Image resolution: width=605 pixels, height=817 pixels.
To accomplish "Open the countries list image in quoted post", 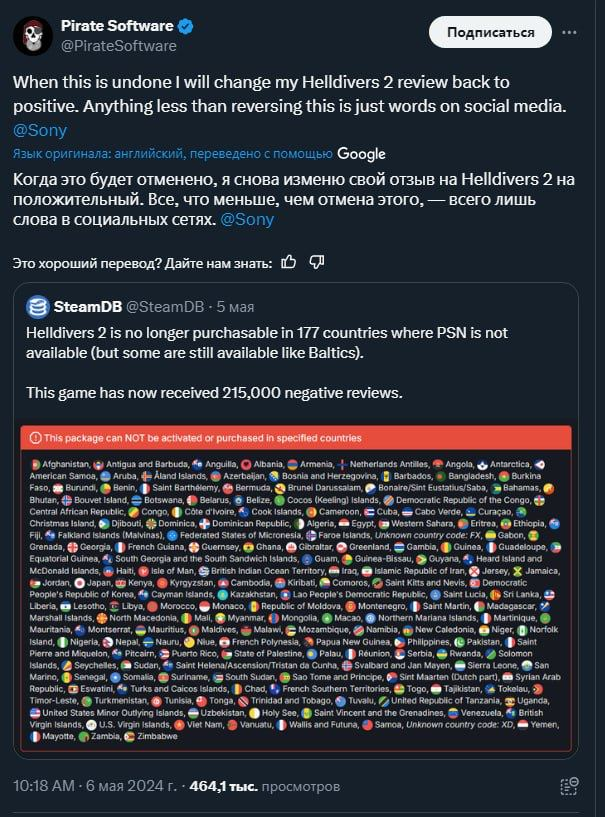I will pos(296,589).
